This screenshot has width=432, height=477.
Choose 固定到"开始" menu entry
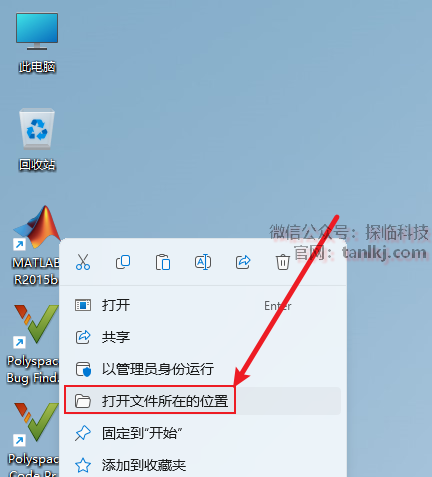[203, 433]
